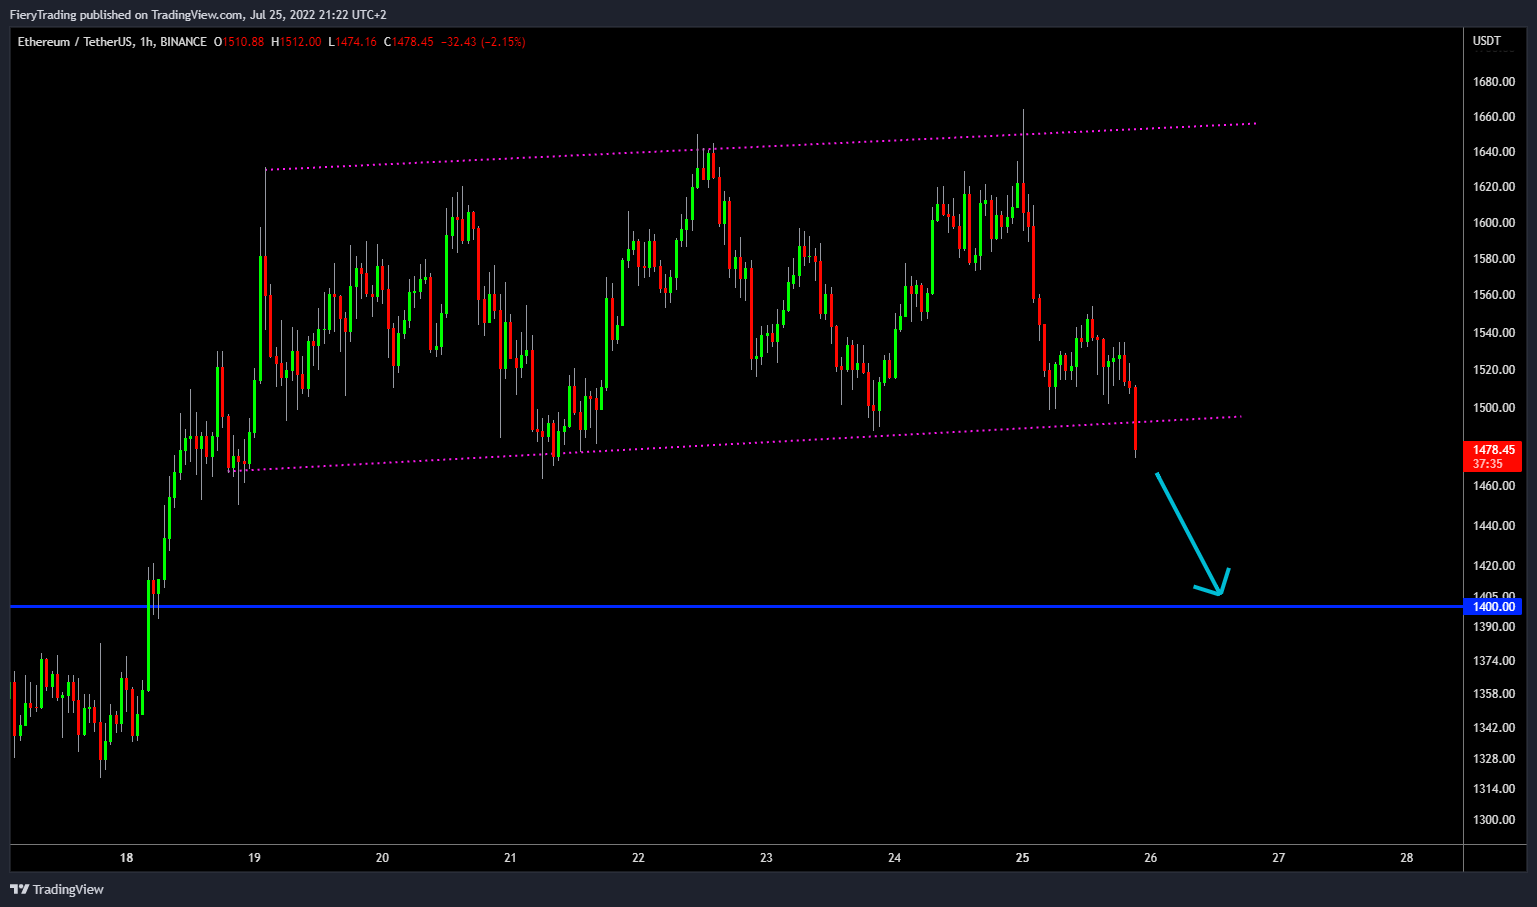1537x907 pixels.
Task: Click the USDT currency label
Action: pyautogui.click(x=1487, y=41)
